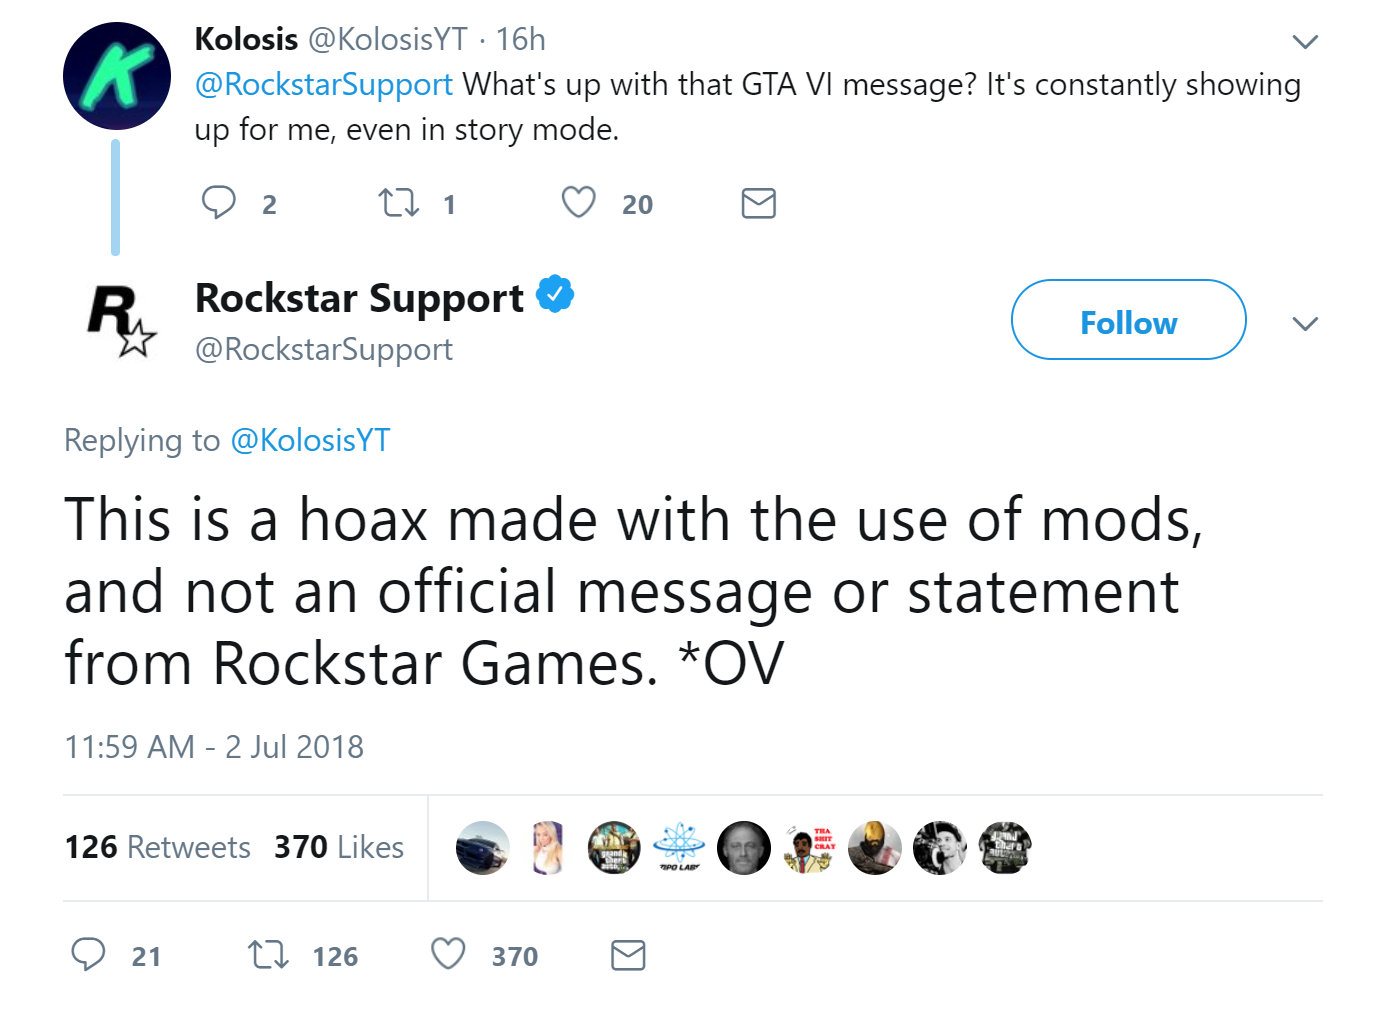Retweet the Kolosis tweet
The width and height of the screenshot is (1391, 1013).
coord(398,203)
